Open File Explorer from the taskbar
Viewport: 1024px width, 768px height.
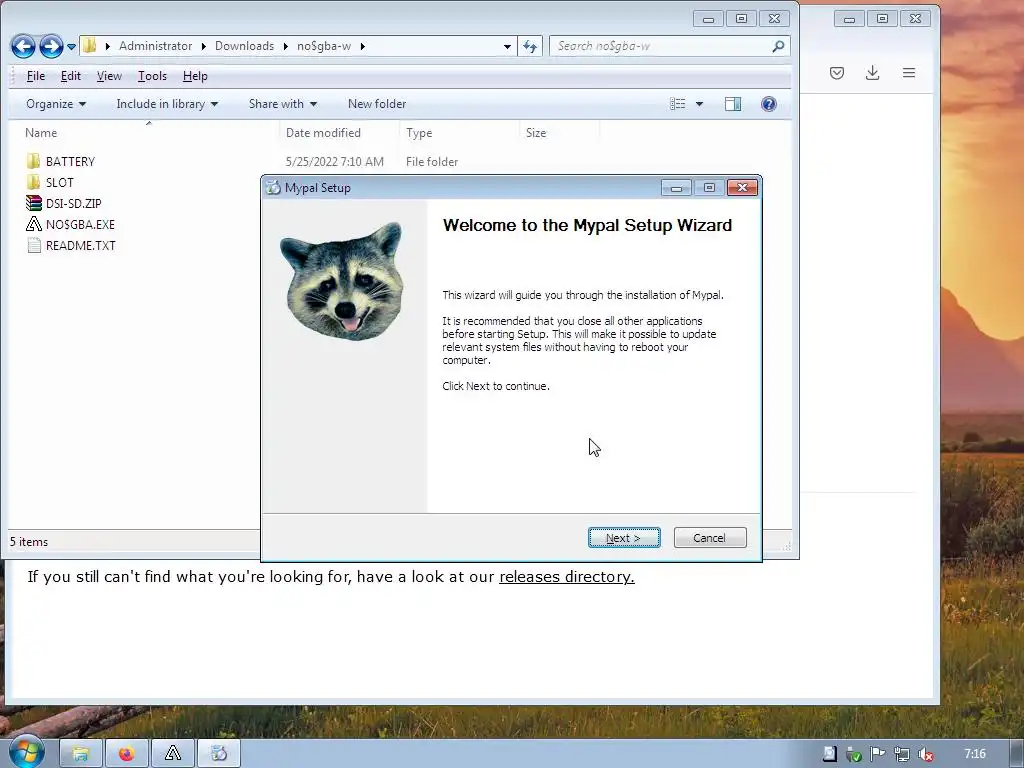[x=81, y=754]
